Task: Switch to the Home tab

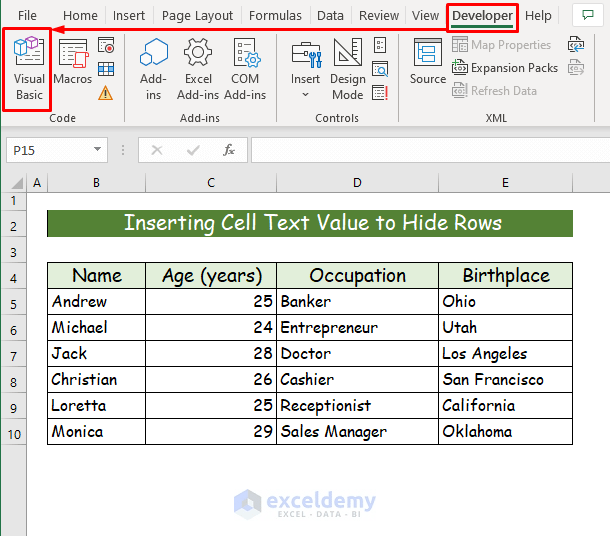Action: pyautogui.click(x=80, y=16)
